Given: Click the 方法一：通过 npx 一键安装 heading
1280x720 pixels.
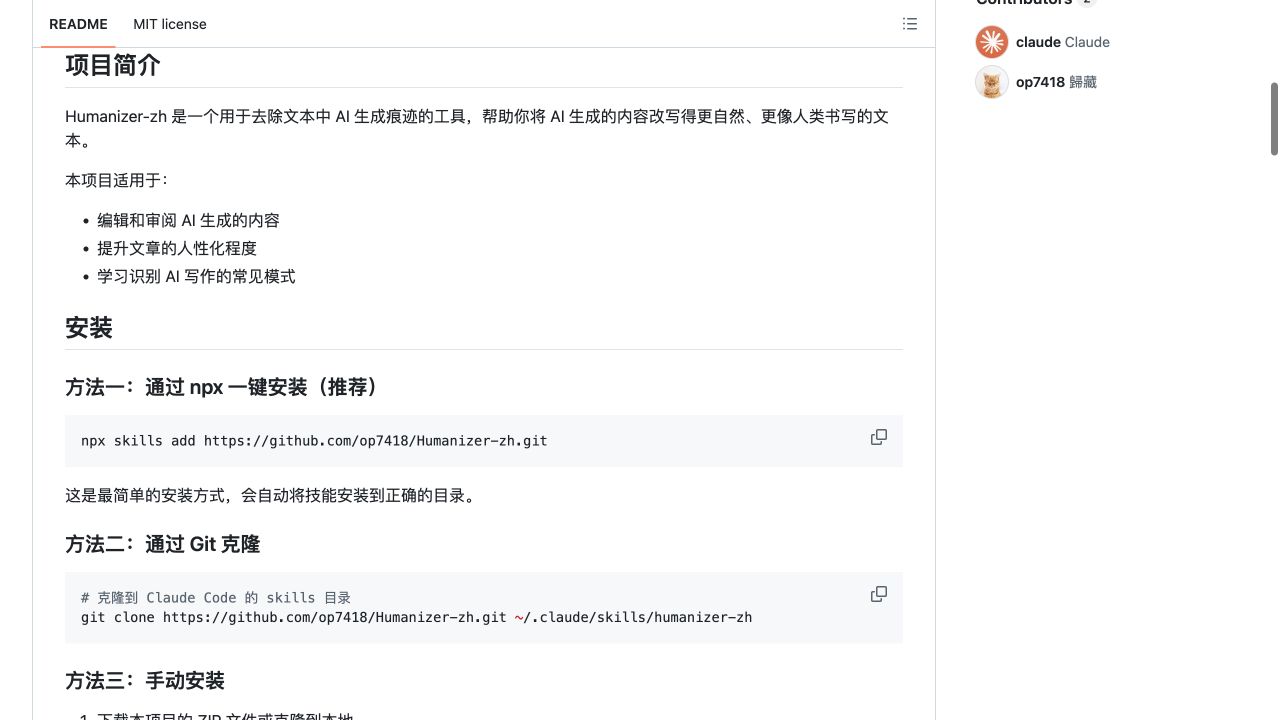Looking at the screenshot, I should (224, 387).
